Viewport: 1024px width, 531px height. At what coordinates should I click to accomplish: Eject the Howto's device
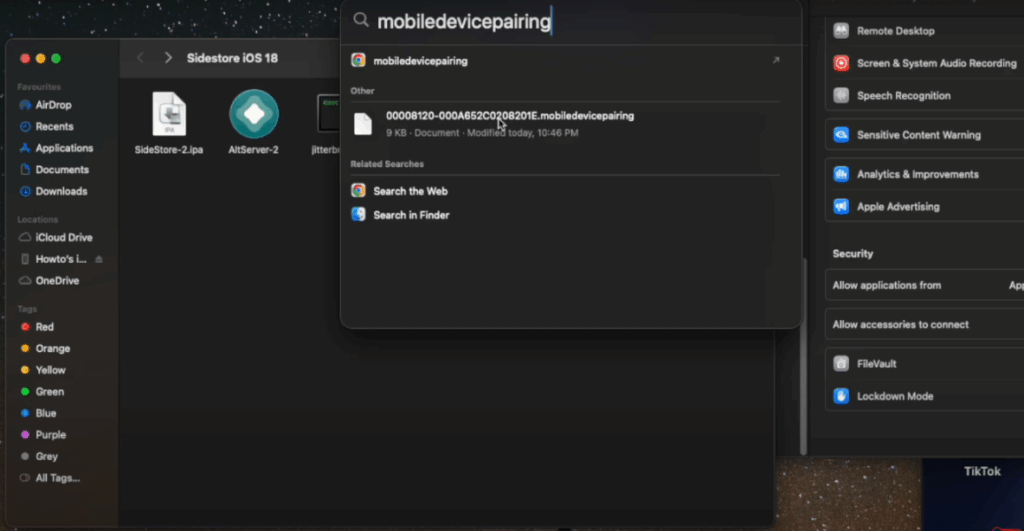tap(99, 259)
